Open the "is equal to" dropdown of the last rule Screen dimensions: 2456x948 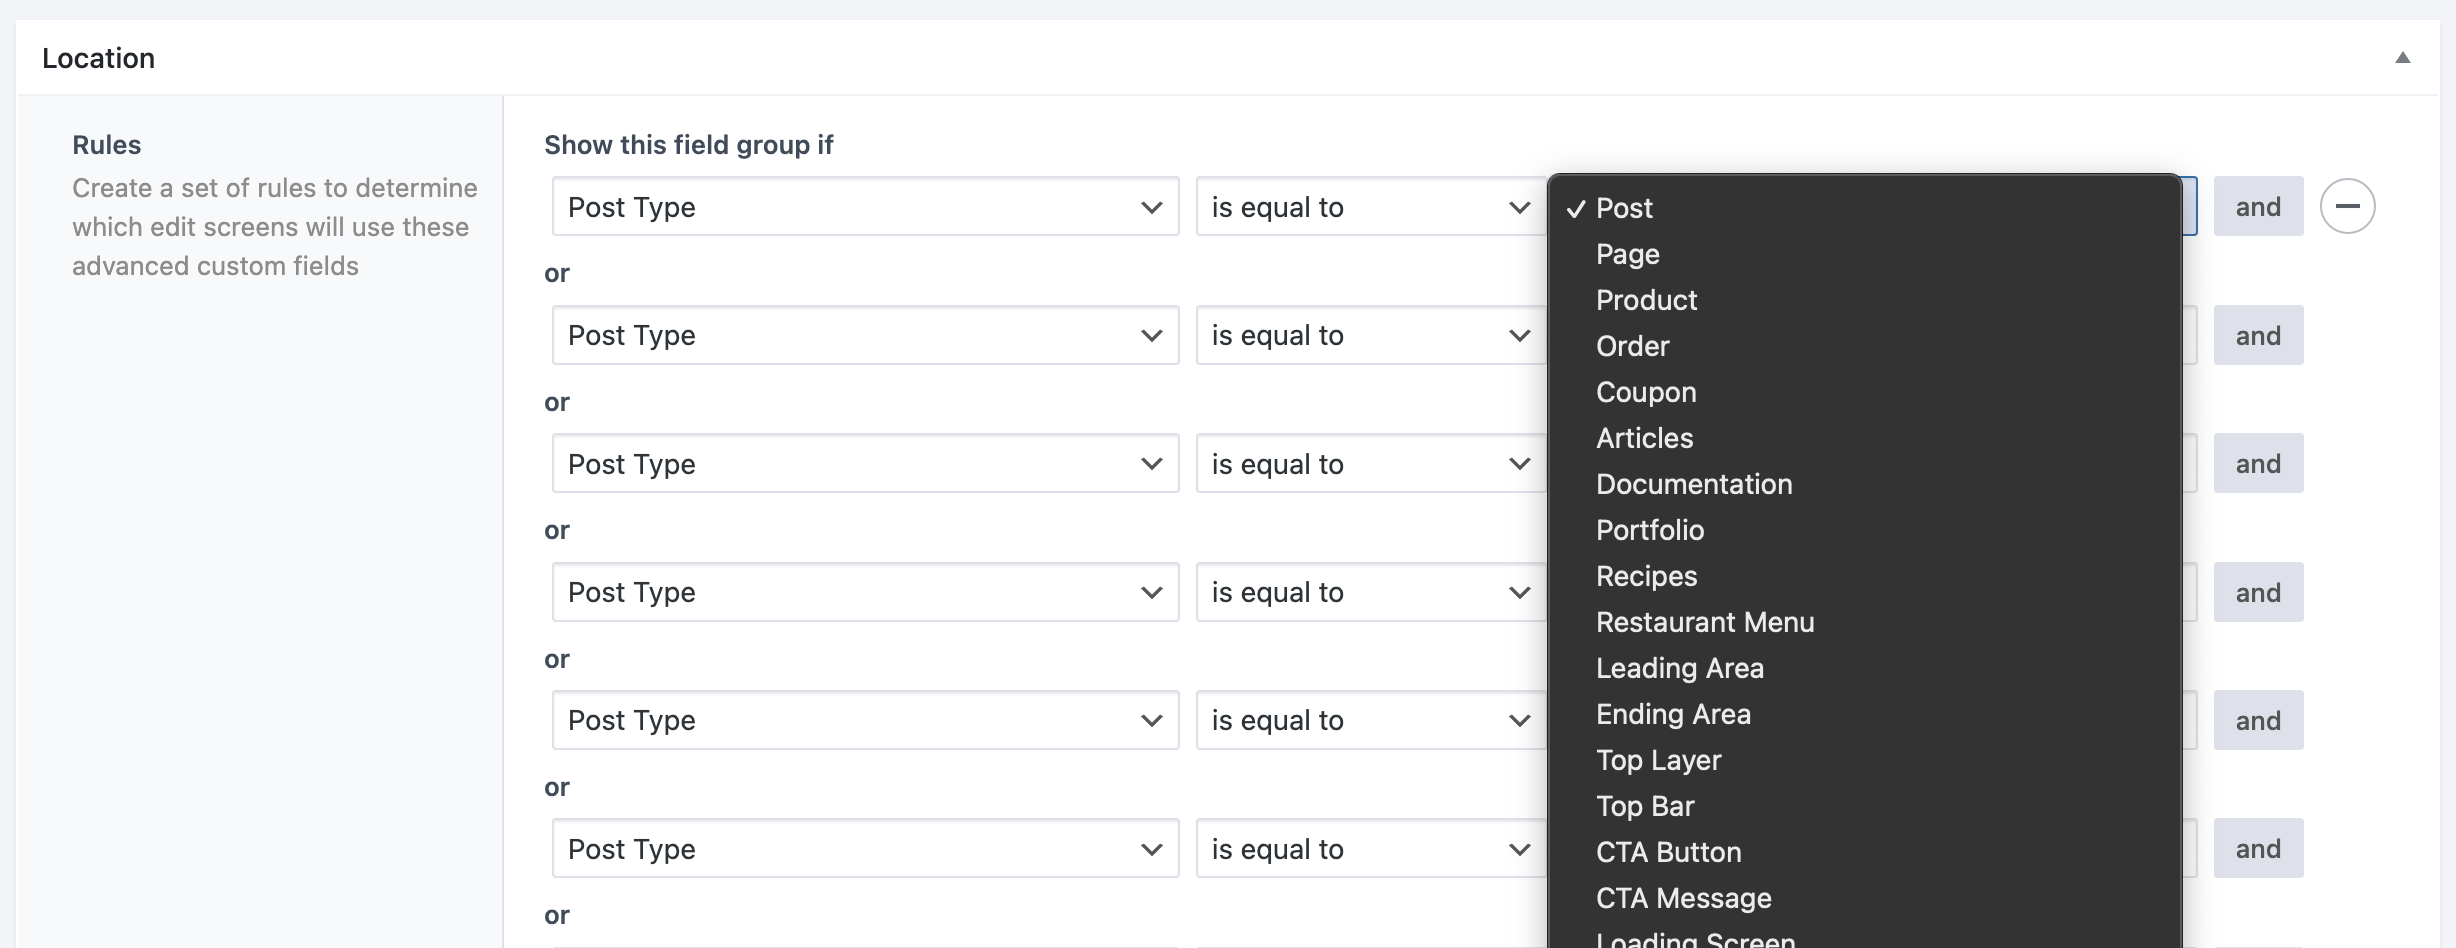tap(1367, 848)
